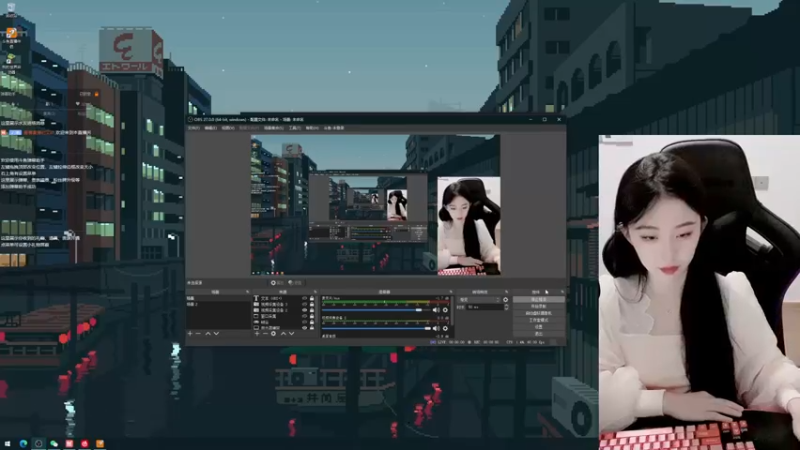
Task: Open WeChat from the taskbar
Action: [x=54, y=444]
